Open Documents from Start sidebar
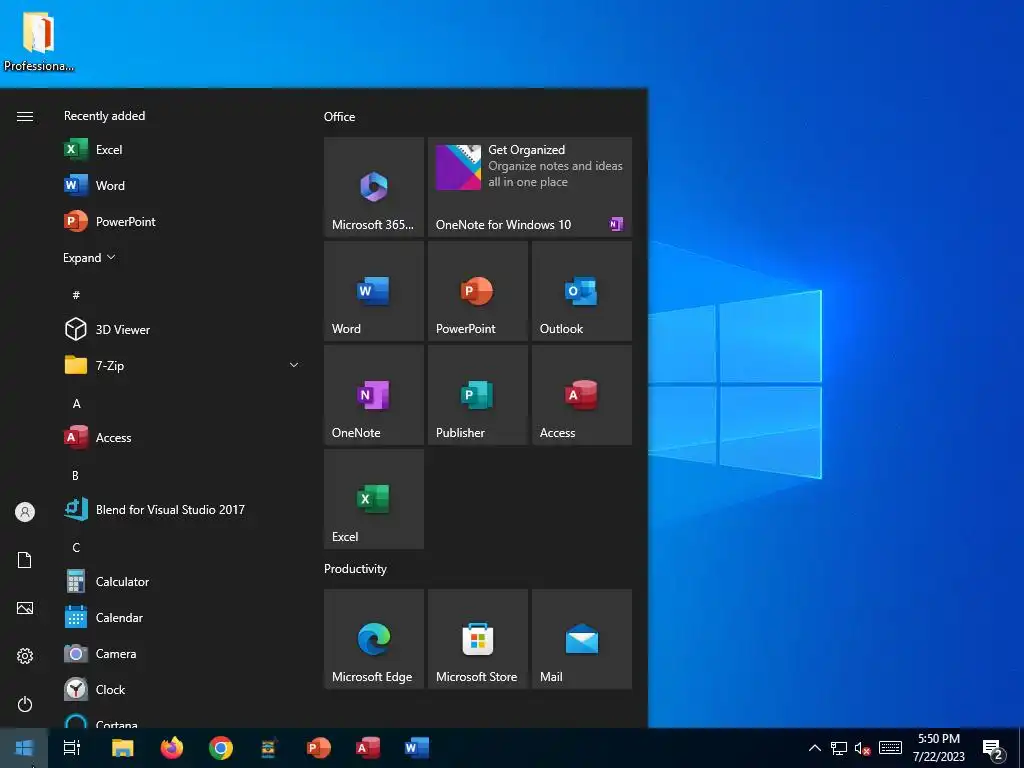 pos(25,560)
